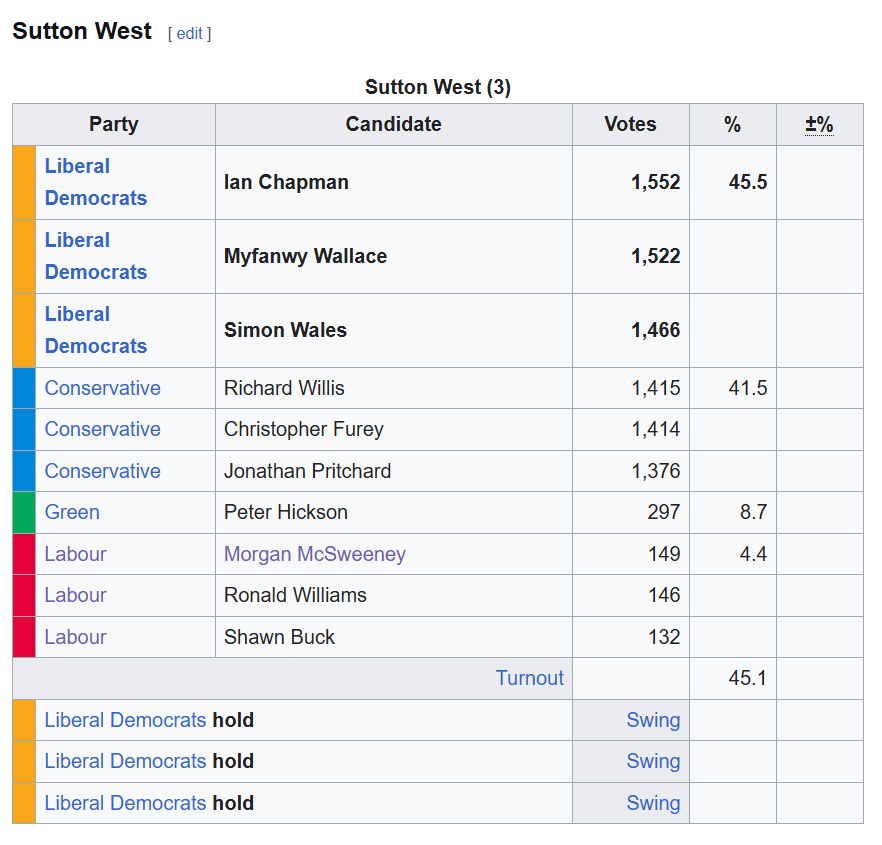
Task: Click vote count 1,466
Action: [x=655, y=330]
